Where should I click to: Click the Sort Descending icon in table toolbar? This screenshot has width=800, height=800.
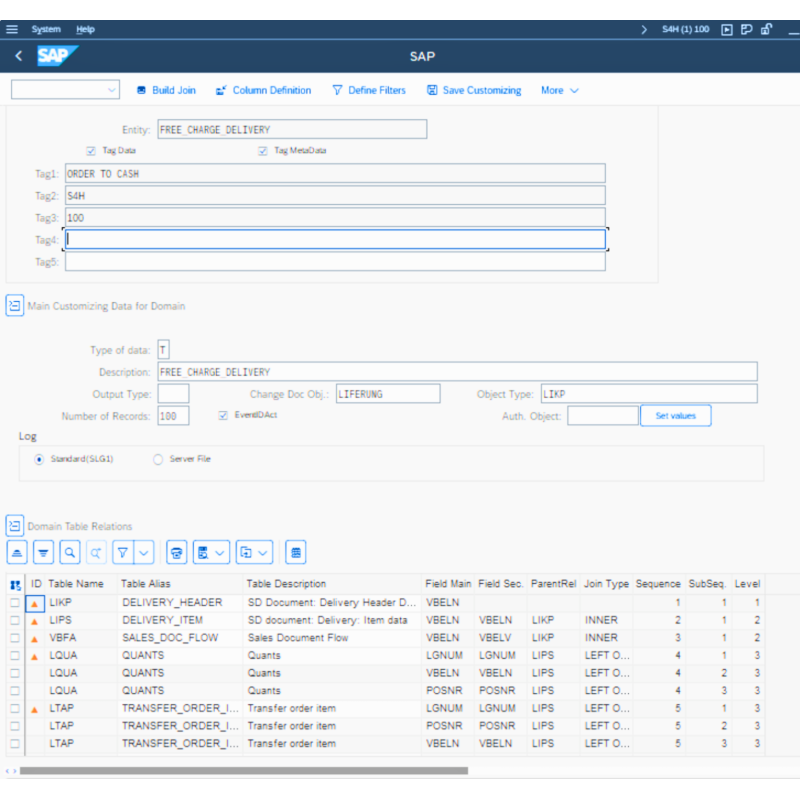[x=43, y=552]
